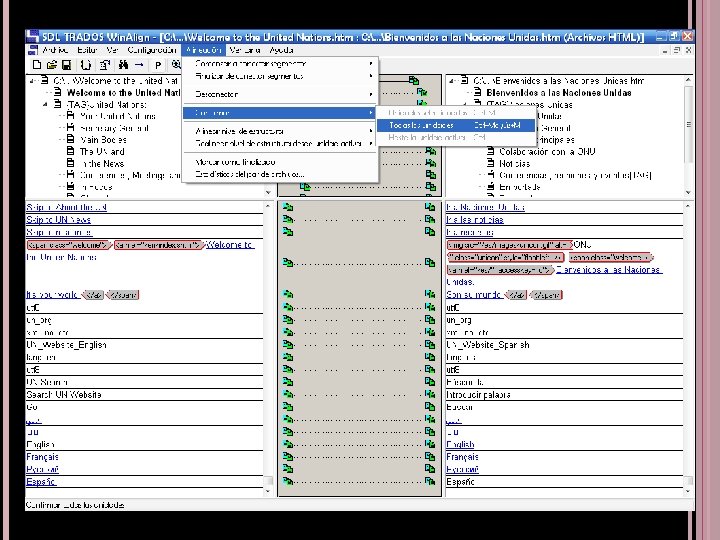Click scroll-up arrow of source segment pane
This screenshot has width=720, height=540.
tap(268, 206)
